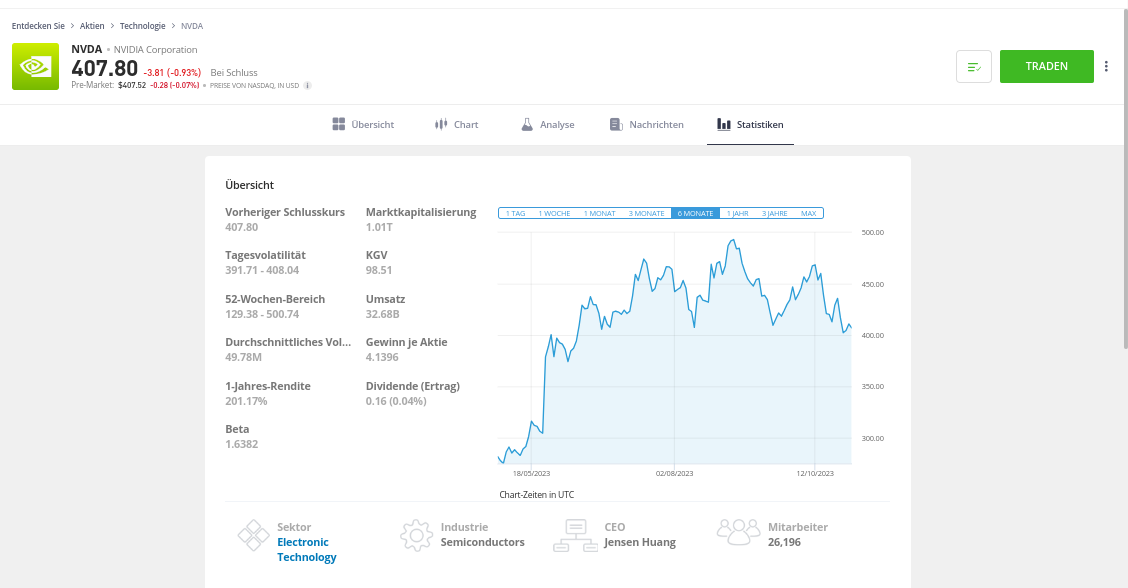
Task: Click the Semiconductors industry text
Action: tap(483, 543)
